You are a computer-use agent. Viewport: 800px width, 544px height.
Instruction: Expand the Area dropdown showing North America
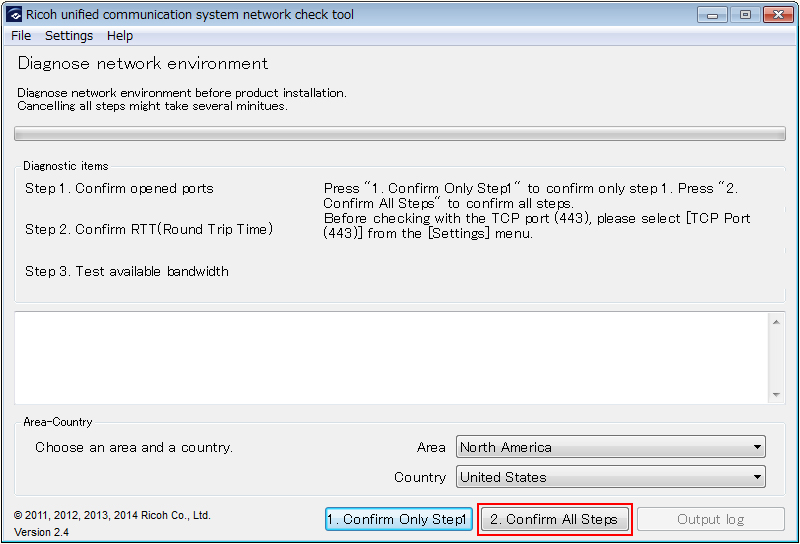click(x=610, y=447)
